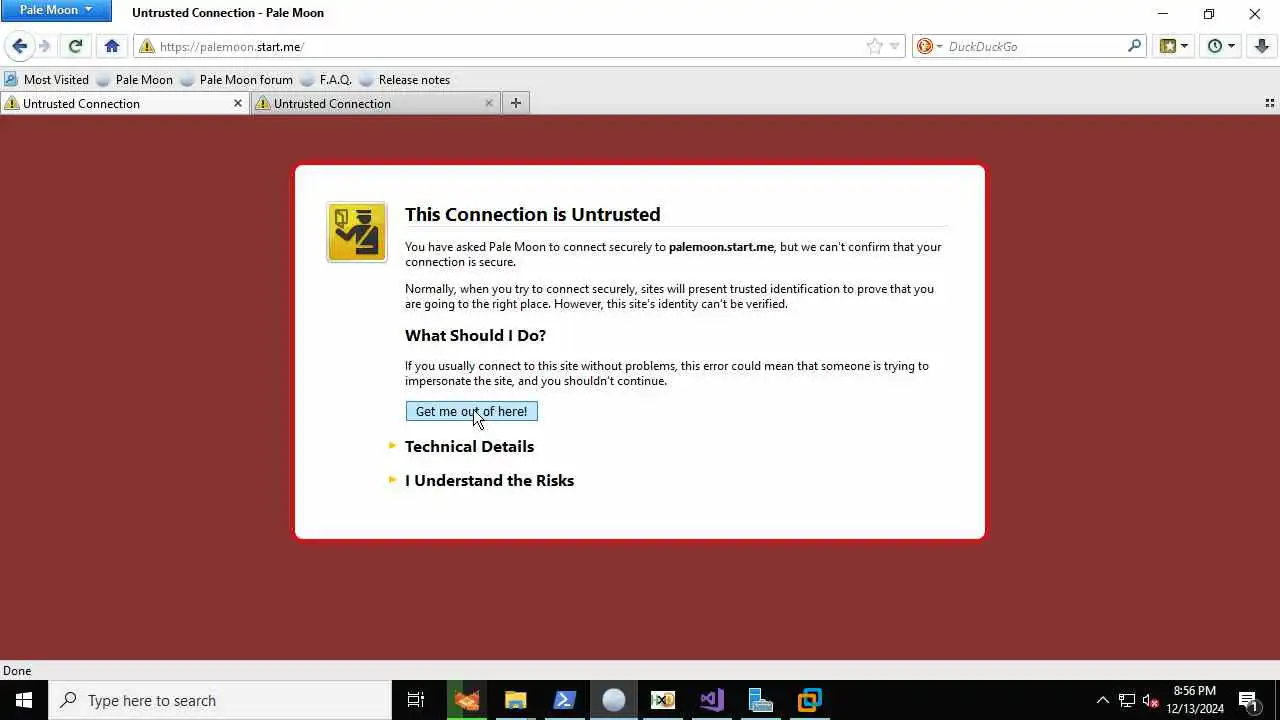This screenshot has height=720, width=1280.
Task: Click the Back navigation arrow
Action: tap(19, 46)
